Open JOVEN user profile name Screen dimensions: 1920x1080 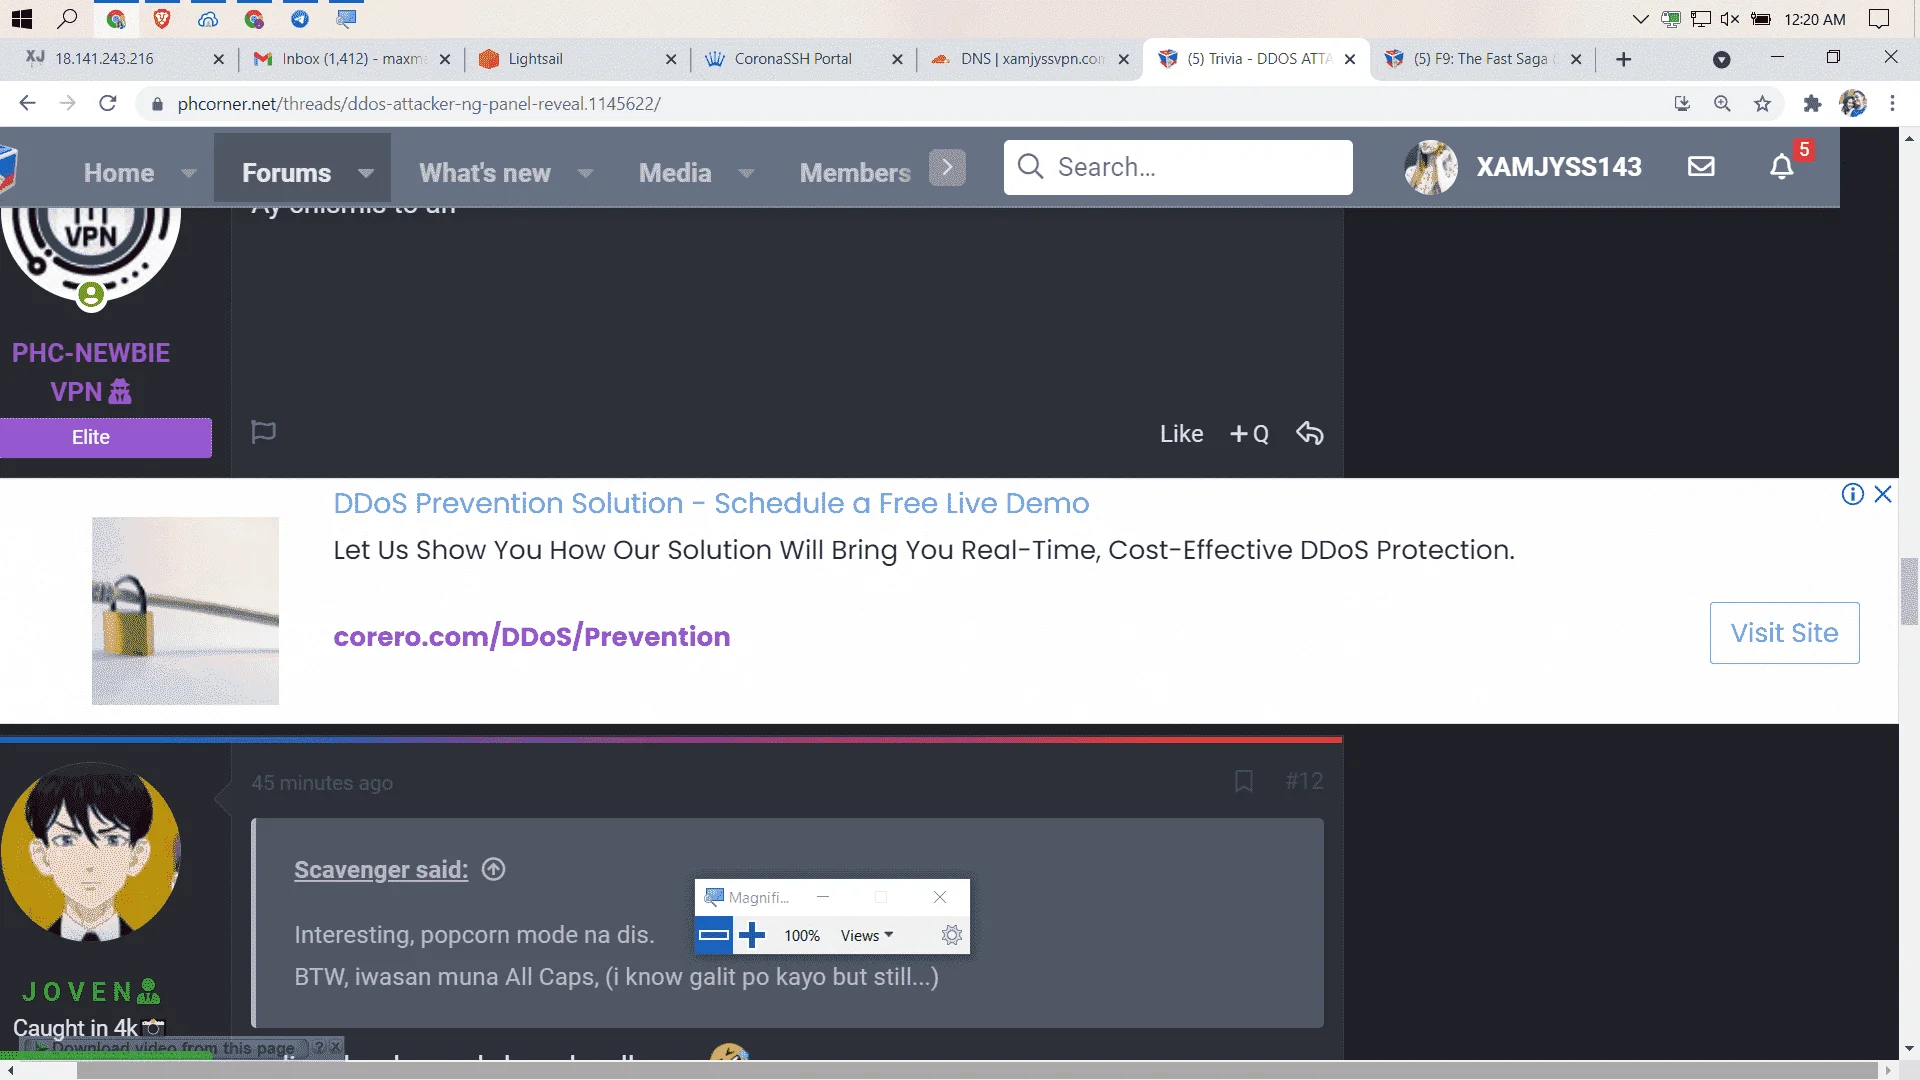[x=90, y=991]
